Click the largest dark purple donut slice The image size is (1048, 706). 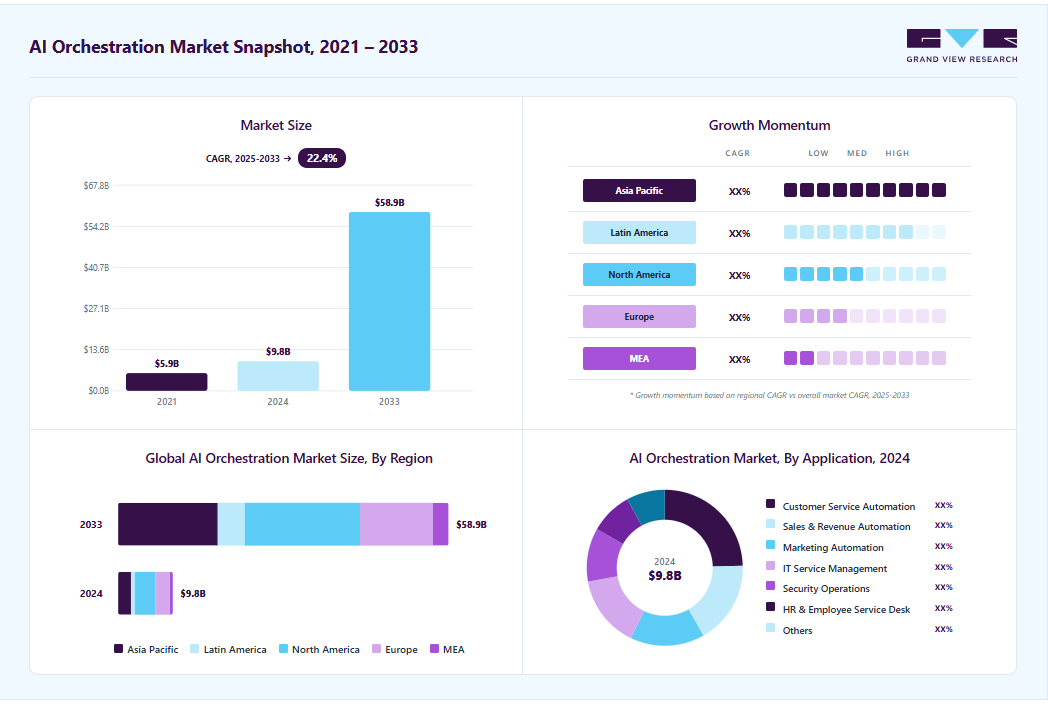point(710,525)
